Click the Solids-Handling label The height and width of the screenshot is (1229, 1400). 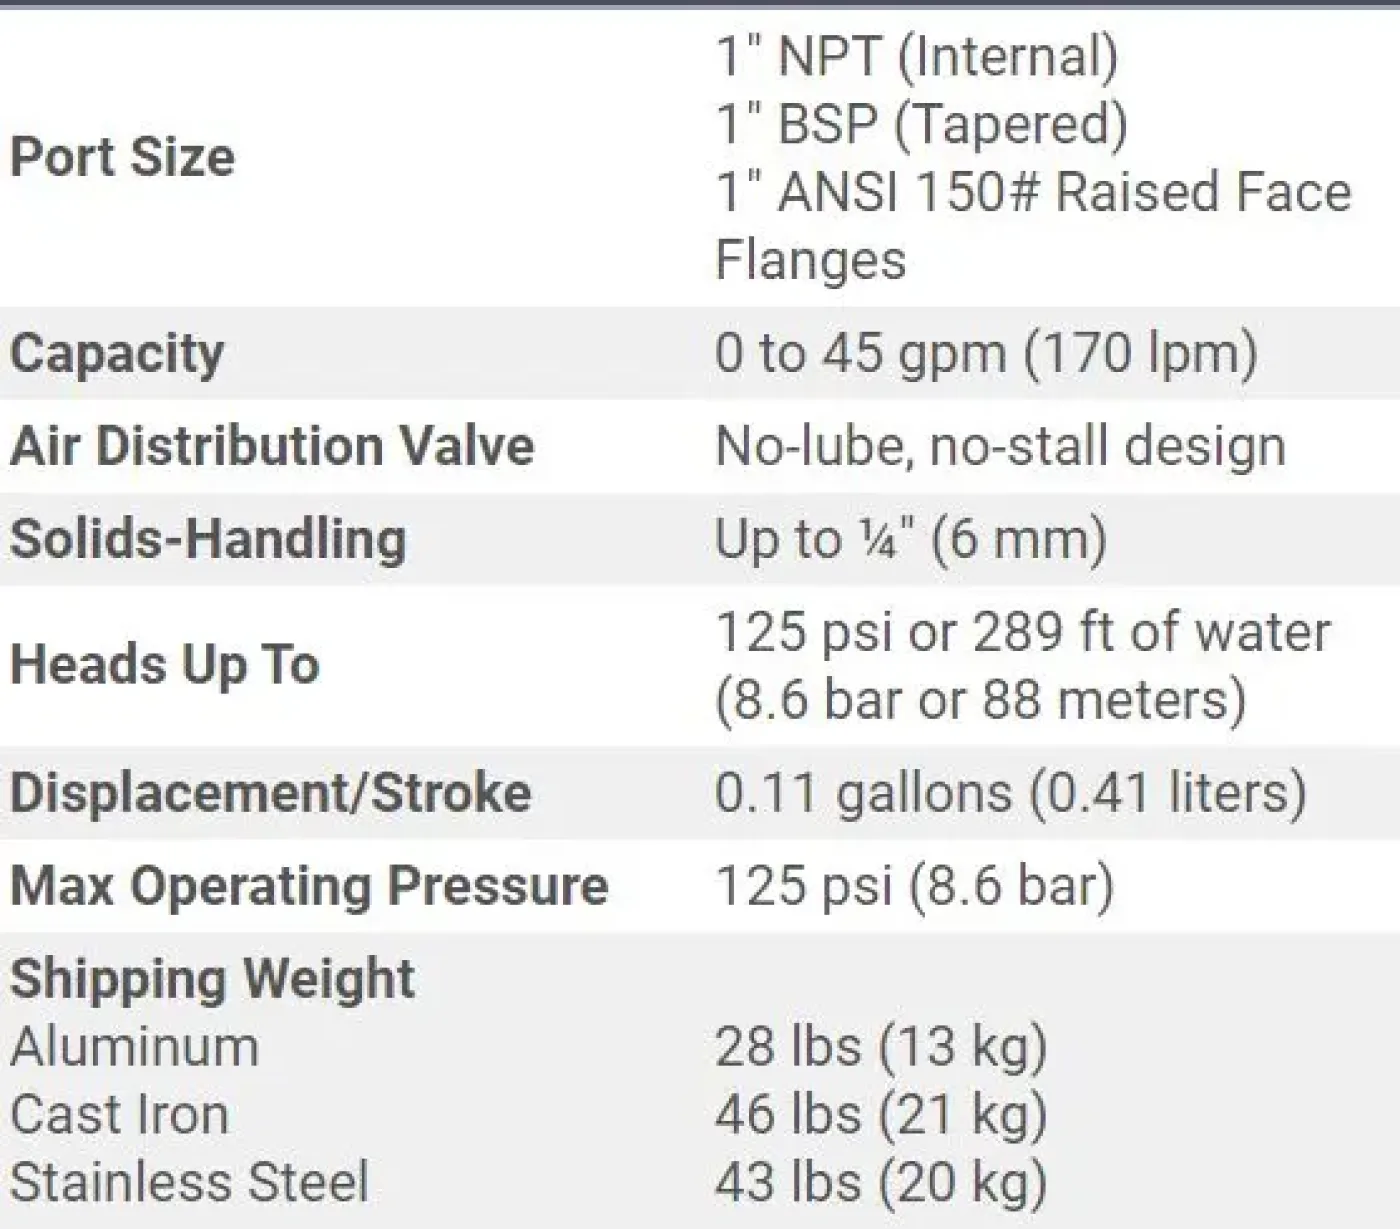pos(208,538)
